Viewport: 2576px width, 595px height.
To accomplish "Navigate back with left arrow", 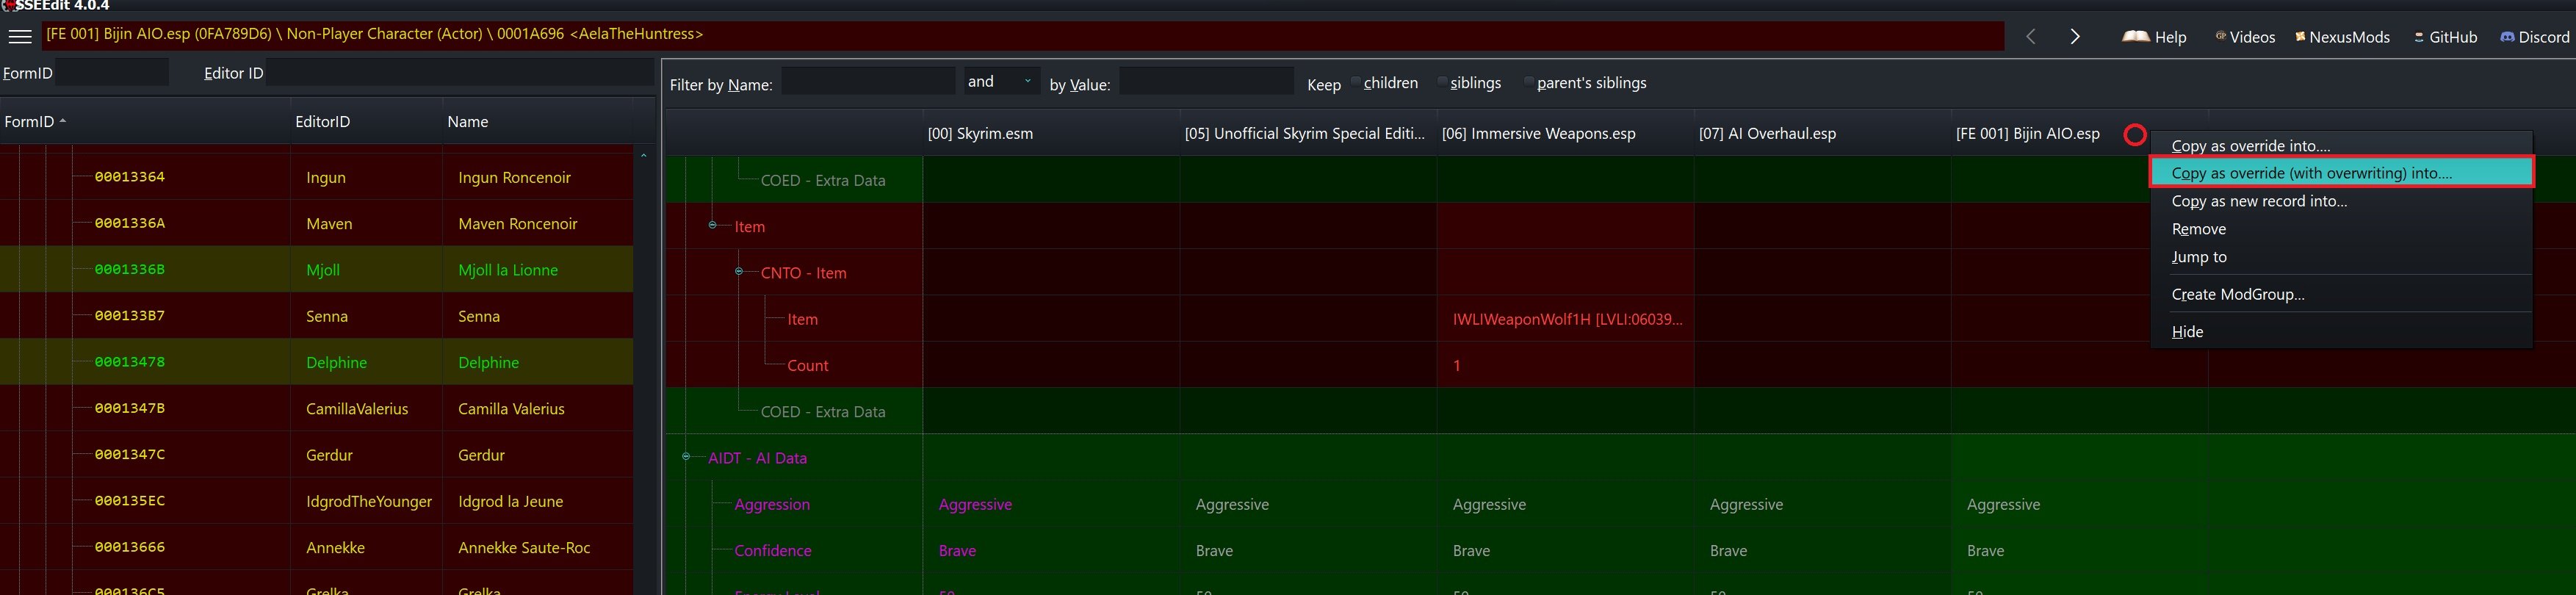I will (x=2031, y=36).
